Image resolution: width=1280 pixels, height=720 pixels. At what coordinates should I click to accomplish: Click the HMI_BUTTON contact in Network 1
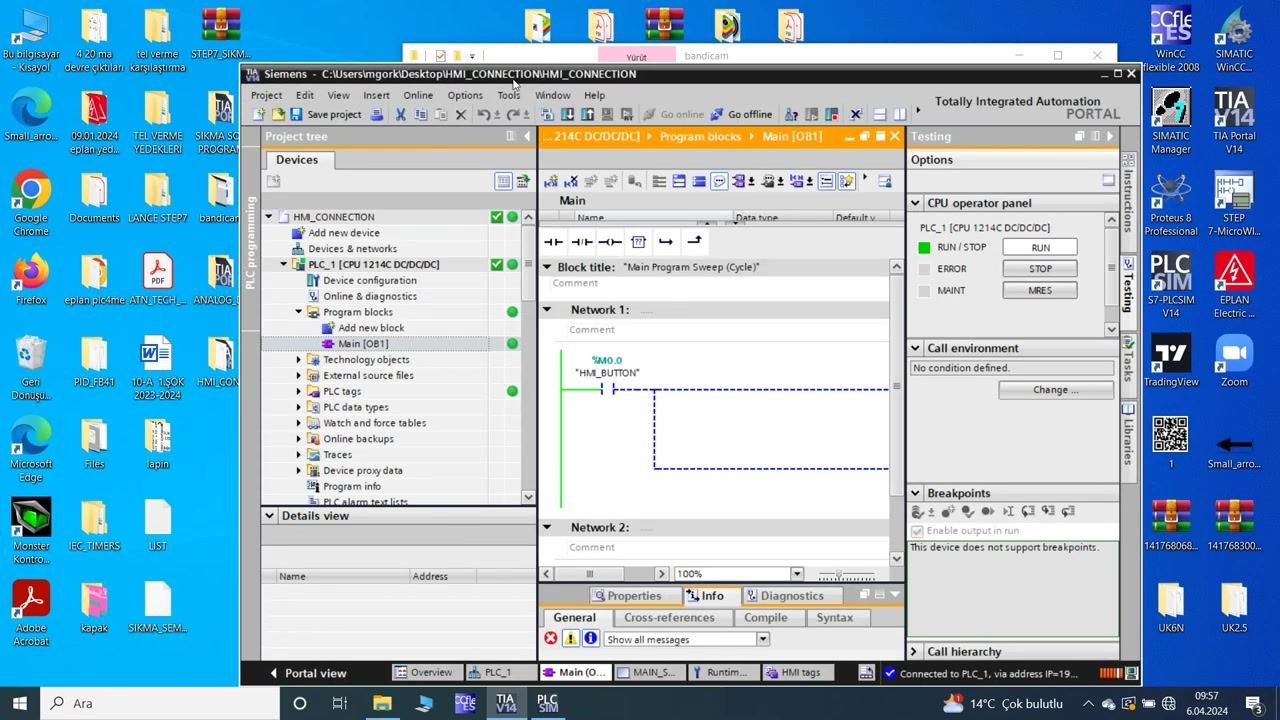click(x=607, y=389)
